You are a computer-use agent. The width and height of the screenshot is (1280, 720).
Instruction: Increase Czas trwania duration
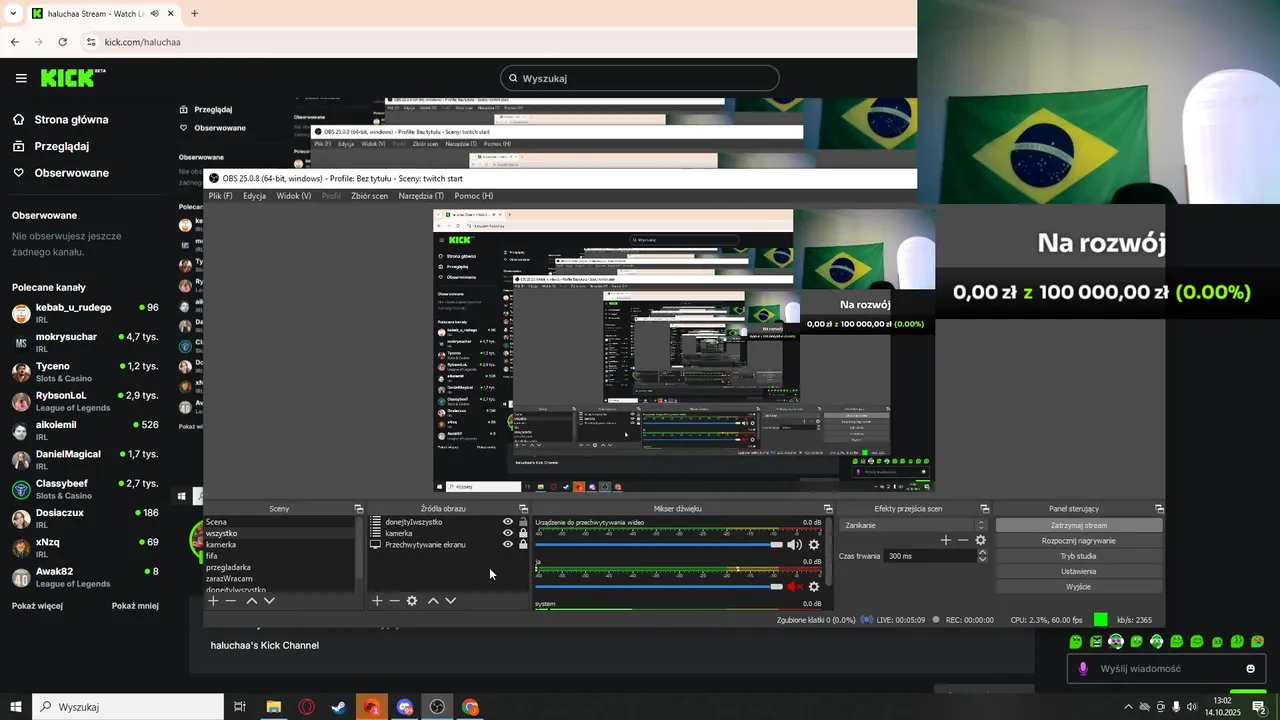tap(982, 552)
